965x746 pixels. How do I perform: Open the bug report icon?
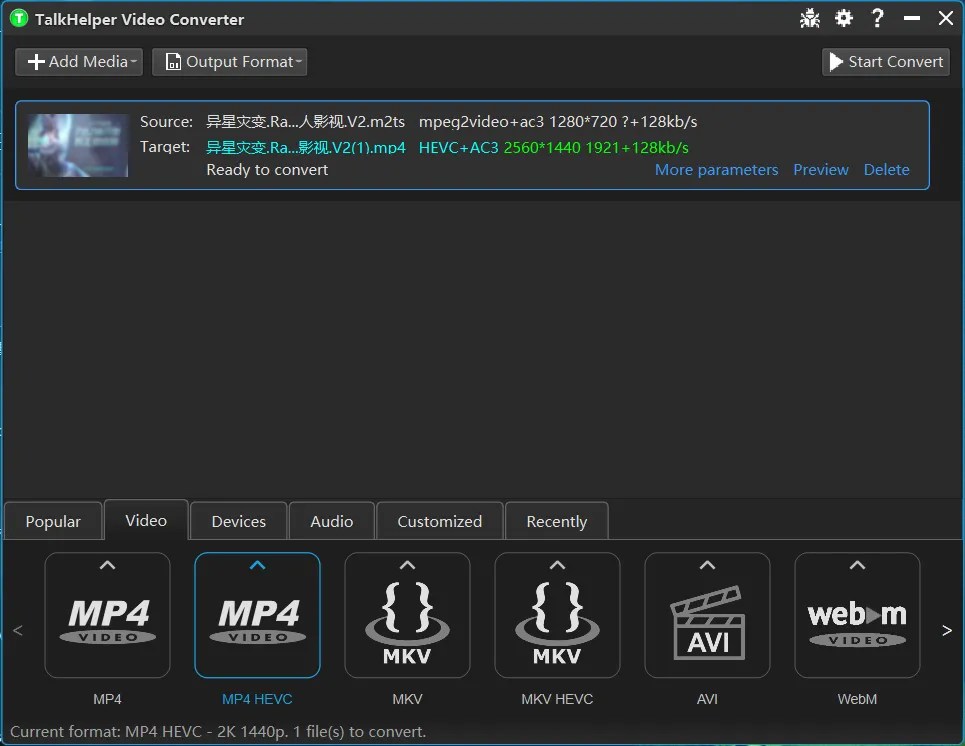810,17
